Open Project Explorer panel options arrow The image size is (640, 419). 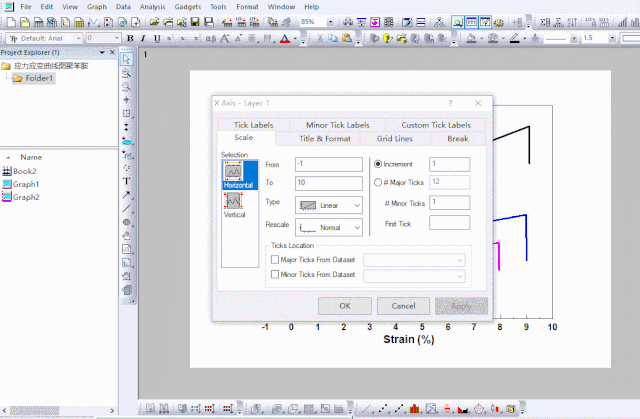click(102, 53)
